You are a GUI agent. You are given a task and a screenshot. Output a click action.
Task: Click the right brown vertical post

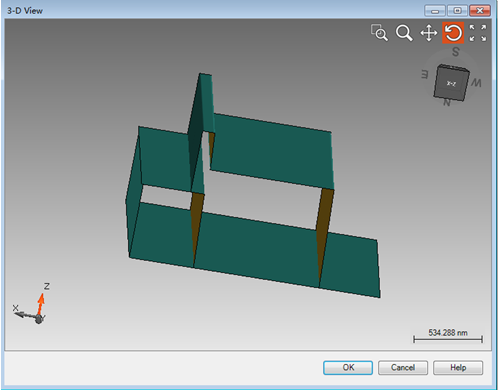pos(325,237)
